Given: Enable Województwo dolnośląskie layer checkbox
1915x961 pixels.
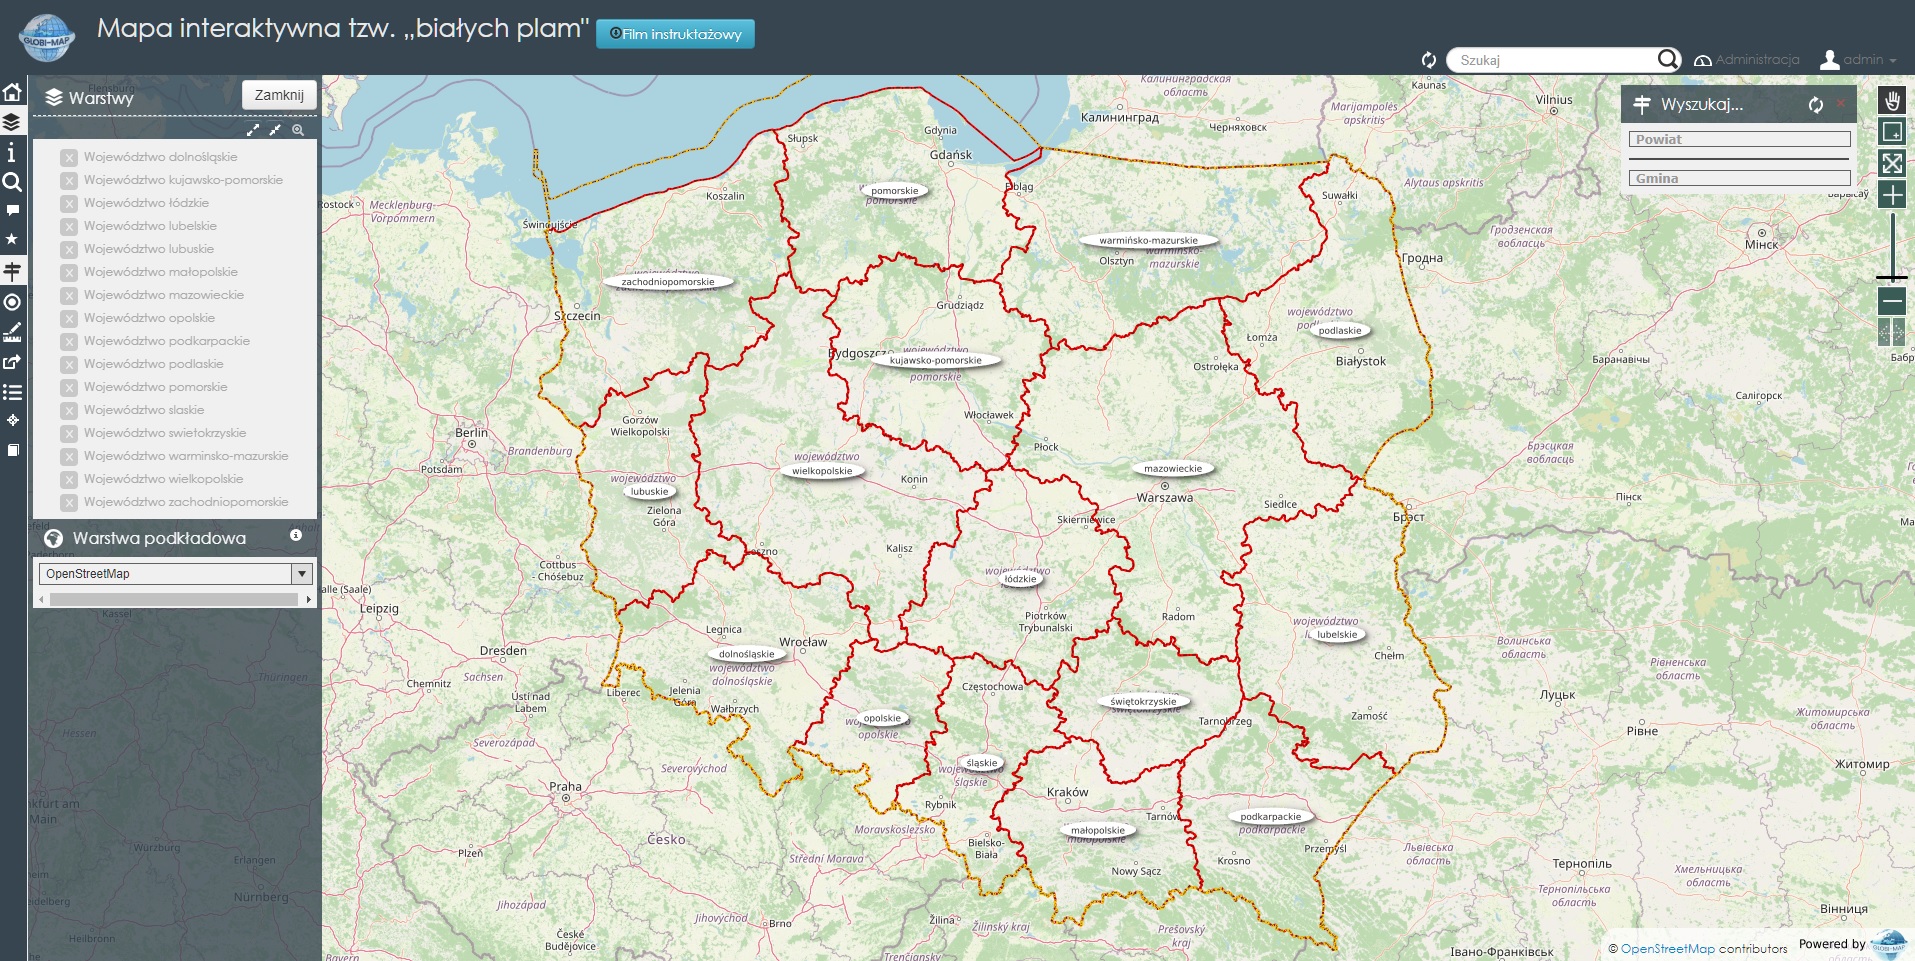Looking at the screenshot, I should pos(69,158).
